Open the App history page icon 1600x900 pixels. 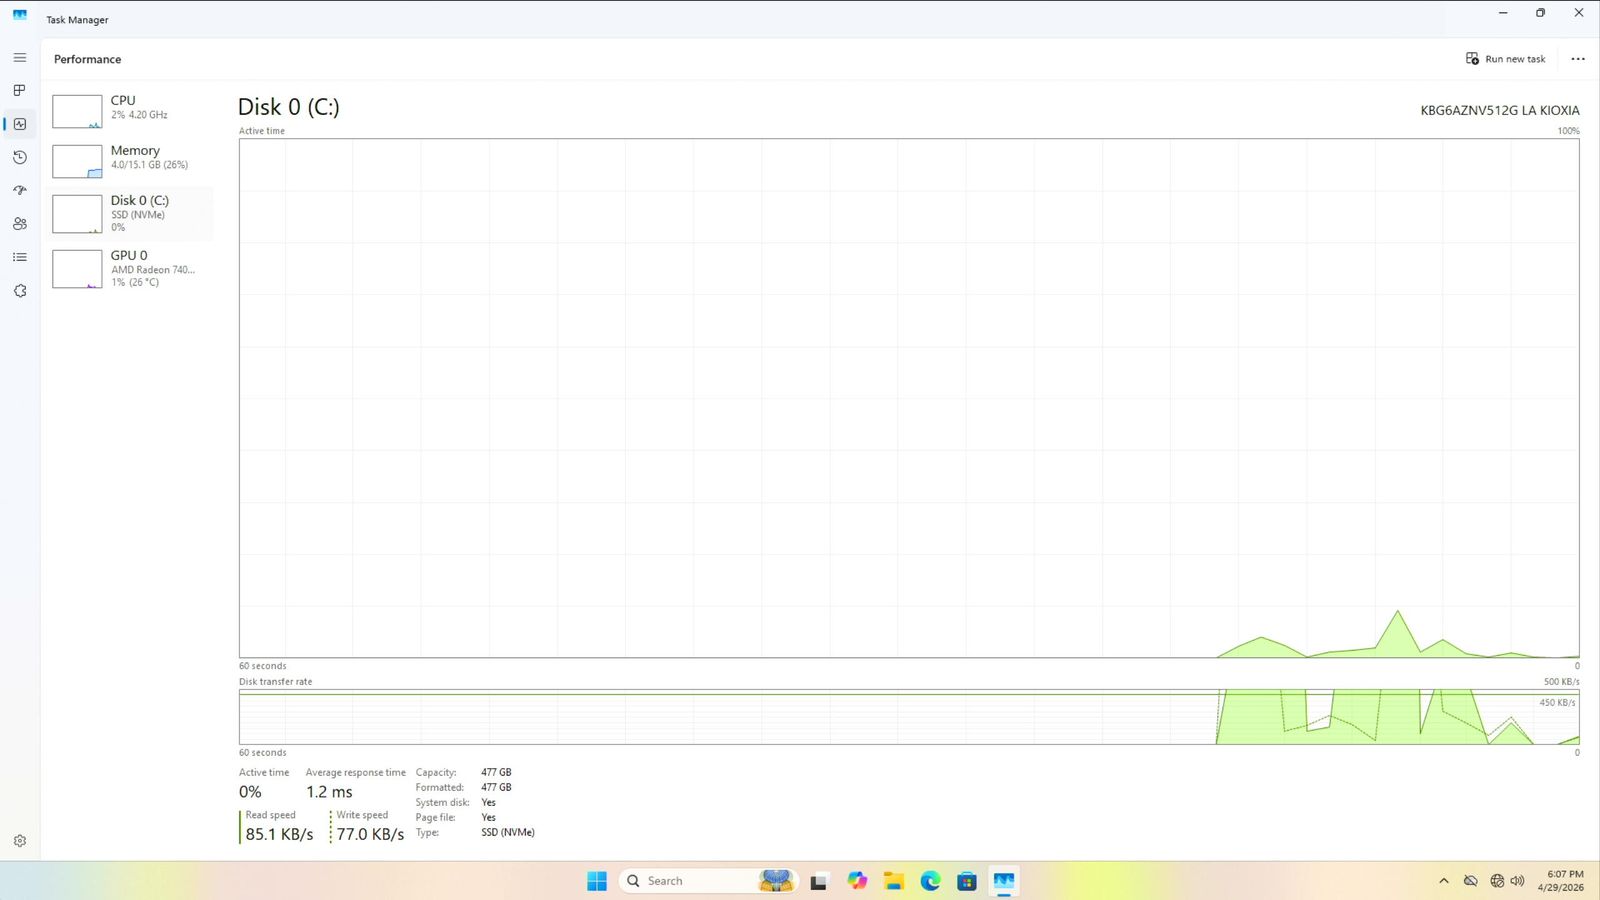coord(20,157)
